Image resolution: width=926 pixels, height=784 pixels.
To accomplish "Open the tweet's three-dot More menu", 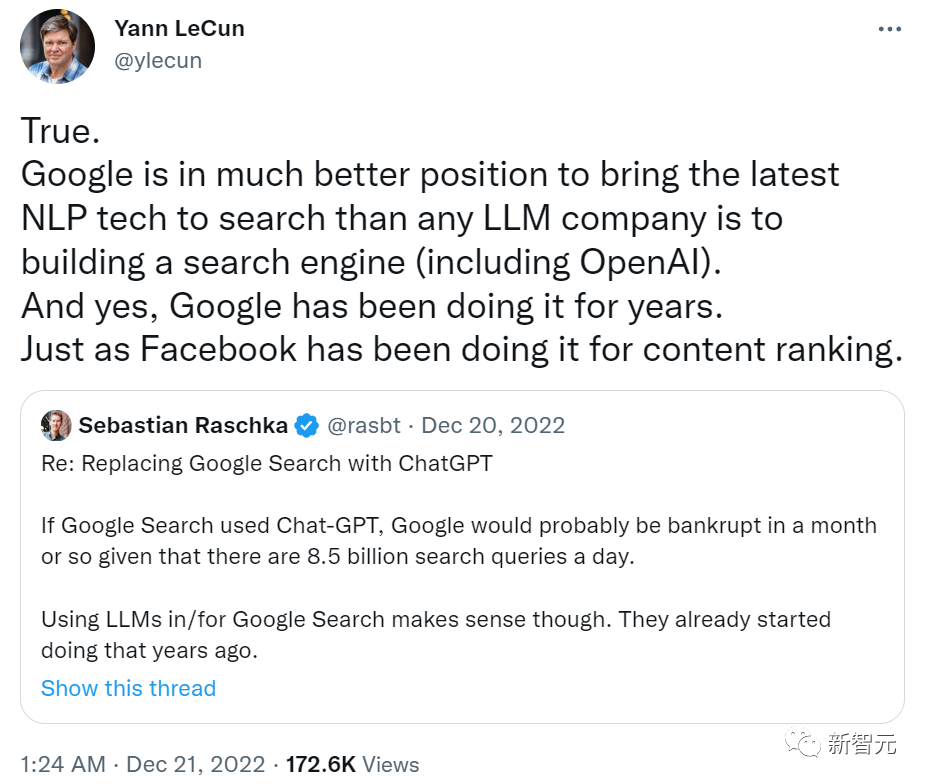I will pos(889,30).
